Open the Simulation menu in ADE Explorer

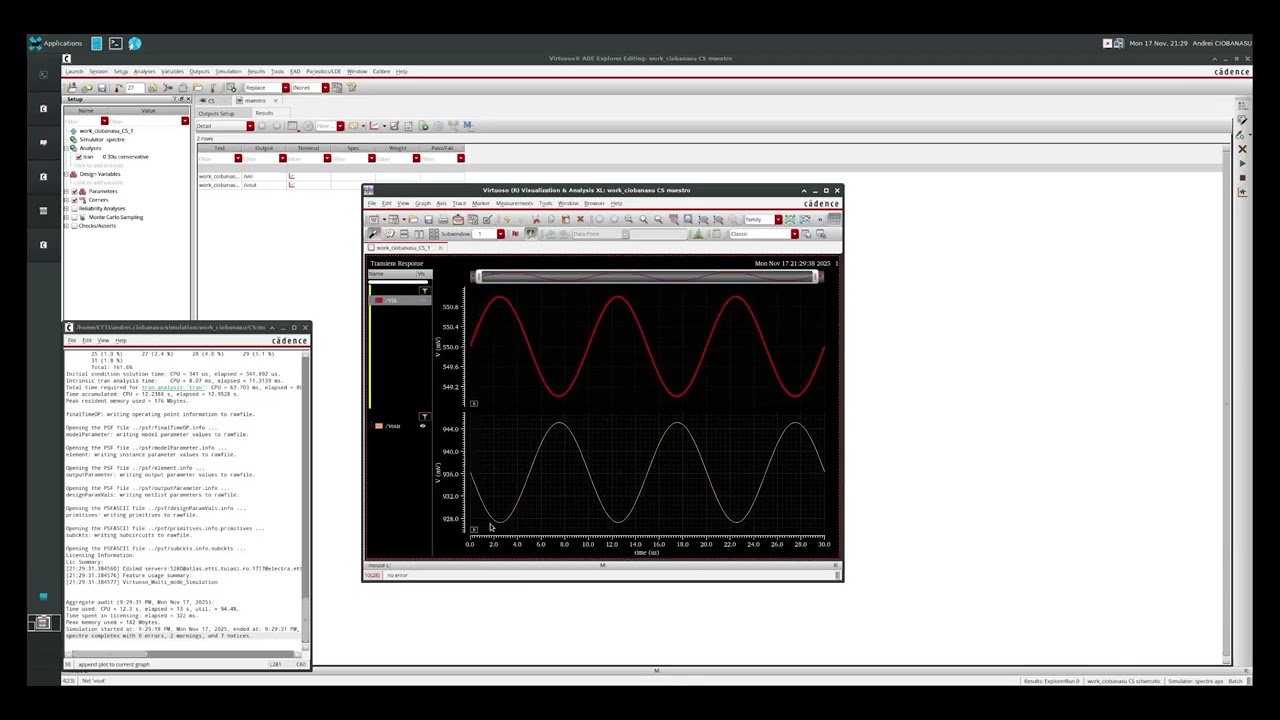[228, 72]
